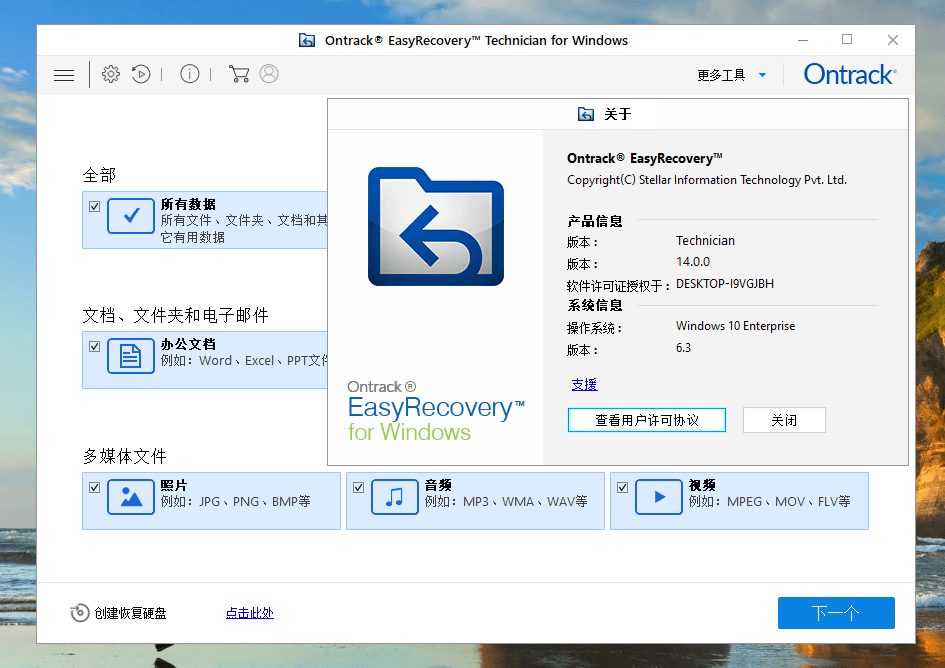This screenshot has height=668, width=945.
Task: Click the 文档、文件夹和电子邮件 heading
Action: 175,315
